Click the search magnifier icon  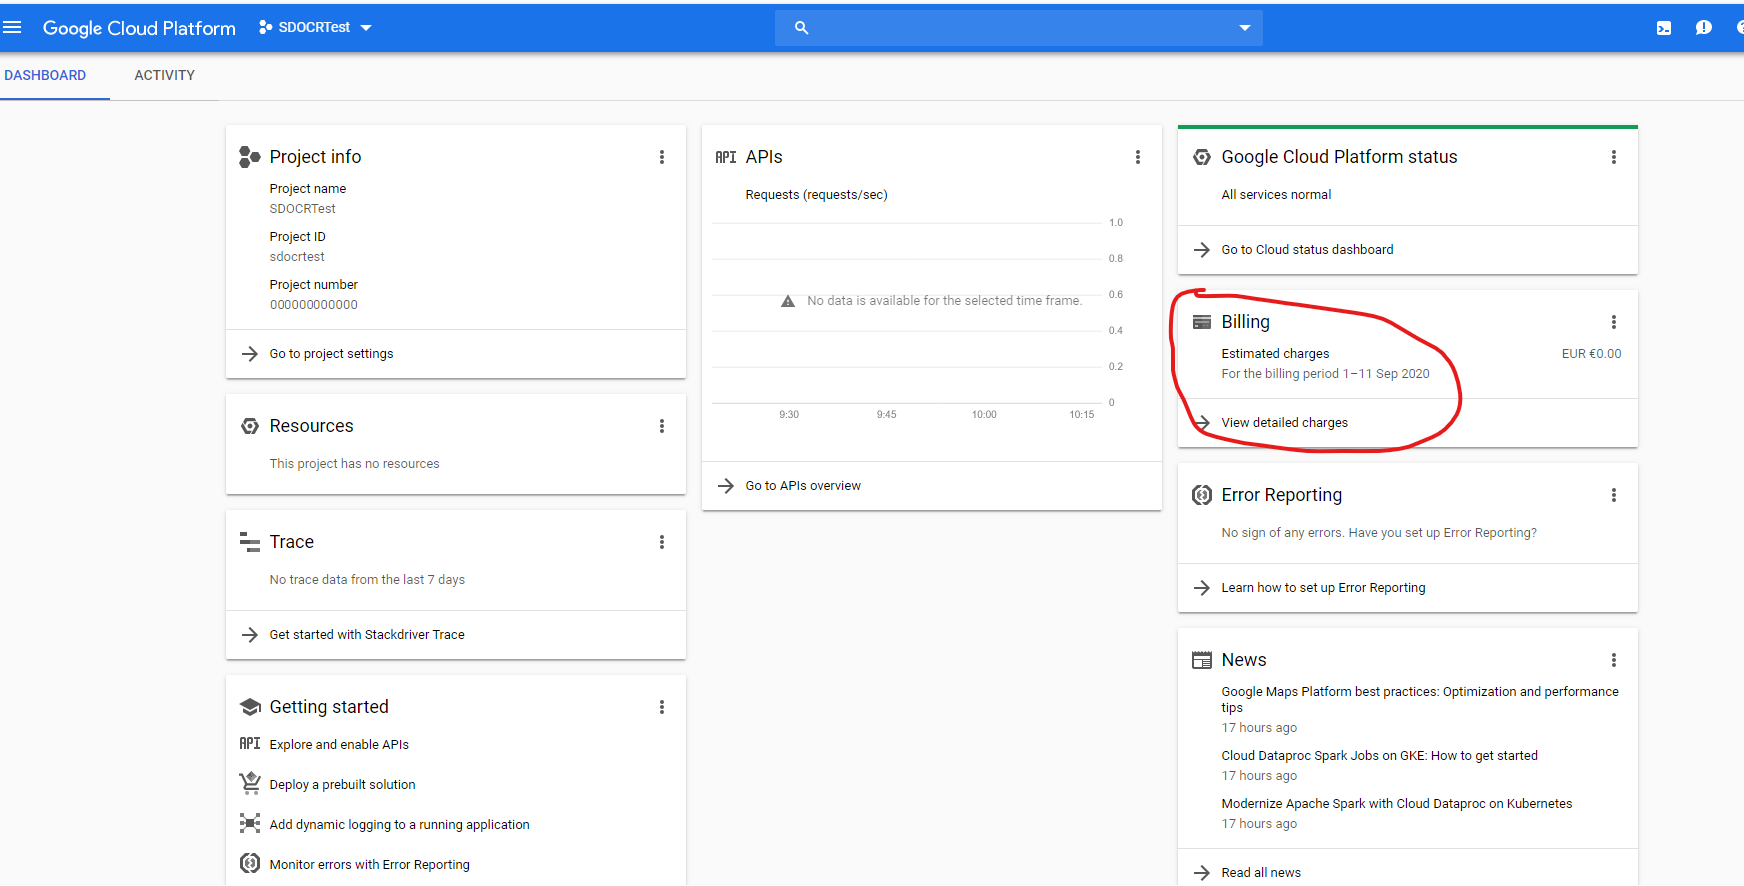click(x=801, y=28)
